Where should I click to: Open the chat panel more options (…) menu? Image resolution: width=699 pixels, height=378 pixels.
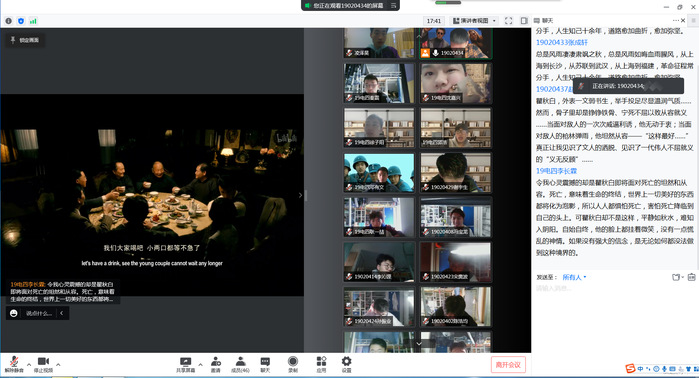676,21
